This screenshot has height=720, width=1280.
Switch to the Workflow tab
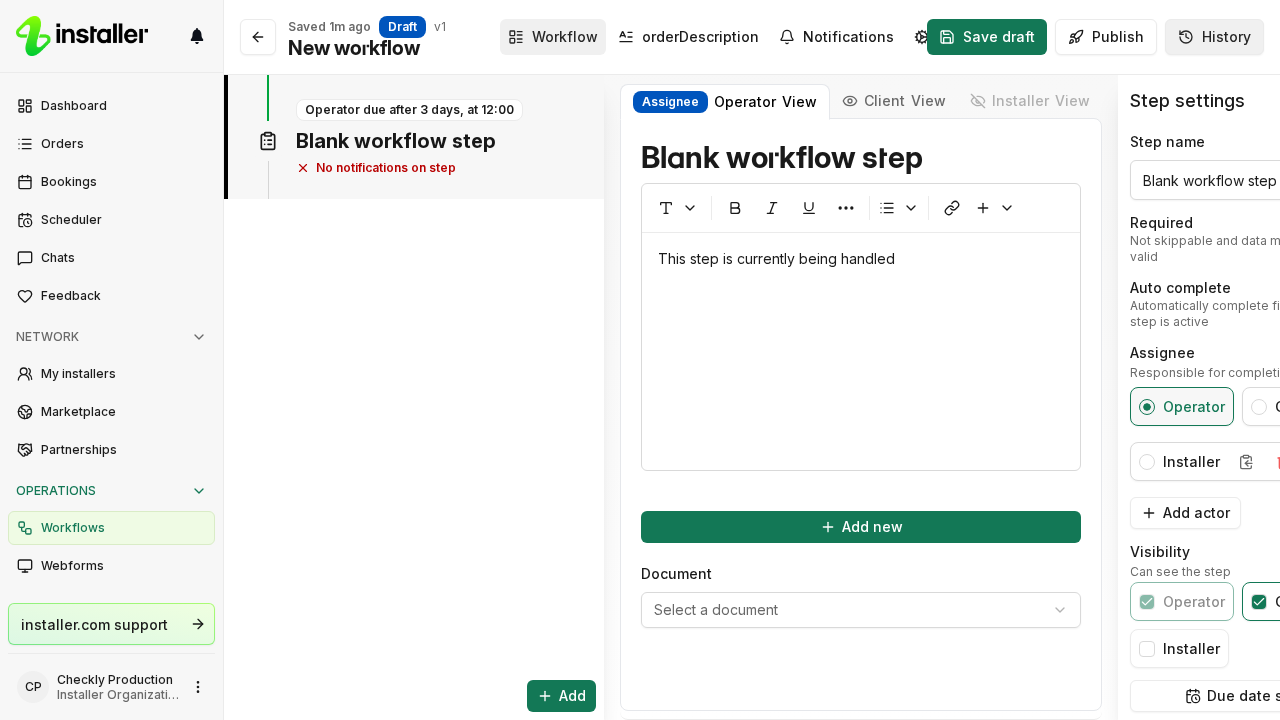coord(553,37)
